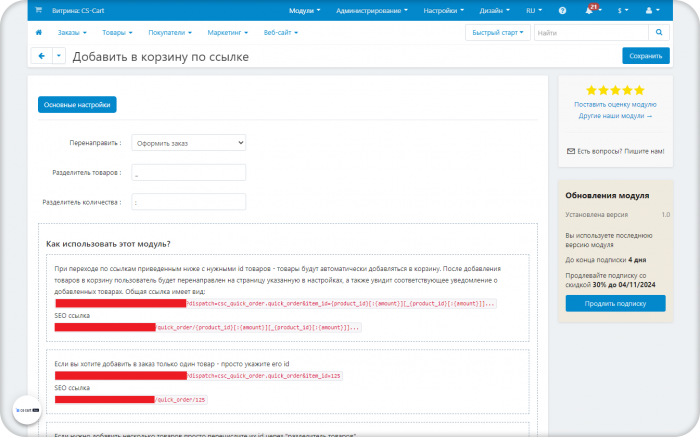Click the search magnifier button
This screenshot has height=437, width=700.
pos(659,32)
